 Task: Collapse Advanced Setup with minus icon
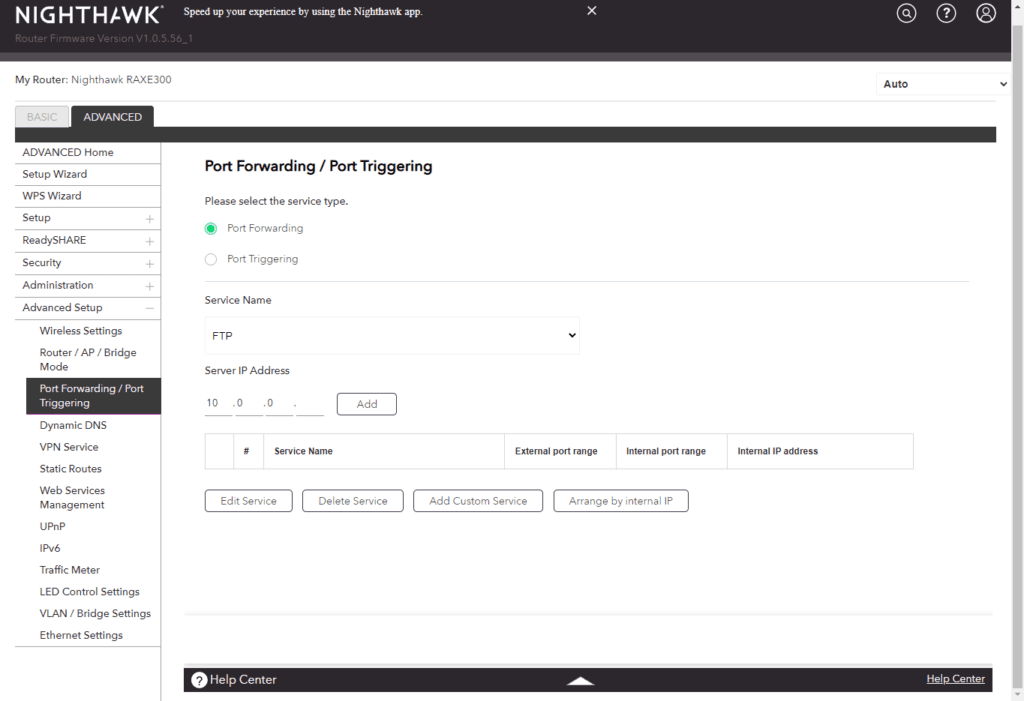point(150,308)
